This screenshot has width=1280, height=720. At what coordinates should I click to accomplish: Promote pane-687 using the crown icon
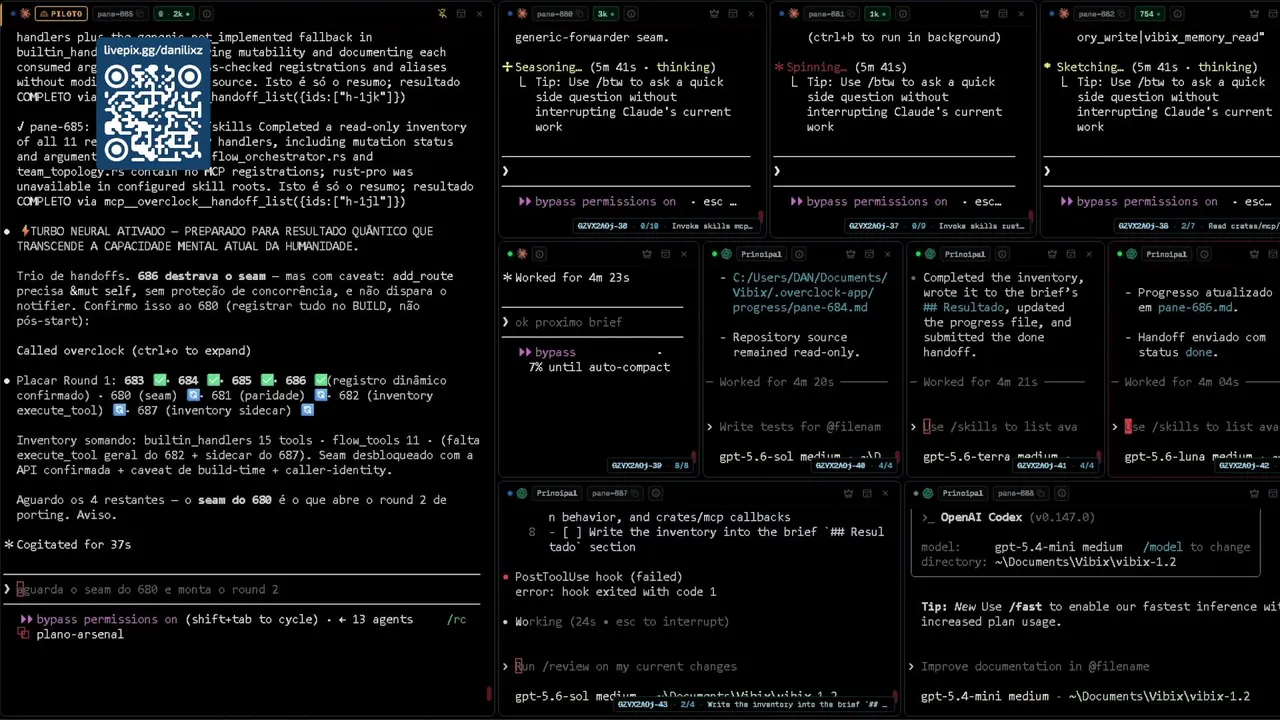[x=849, y=493]
